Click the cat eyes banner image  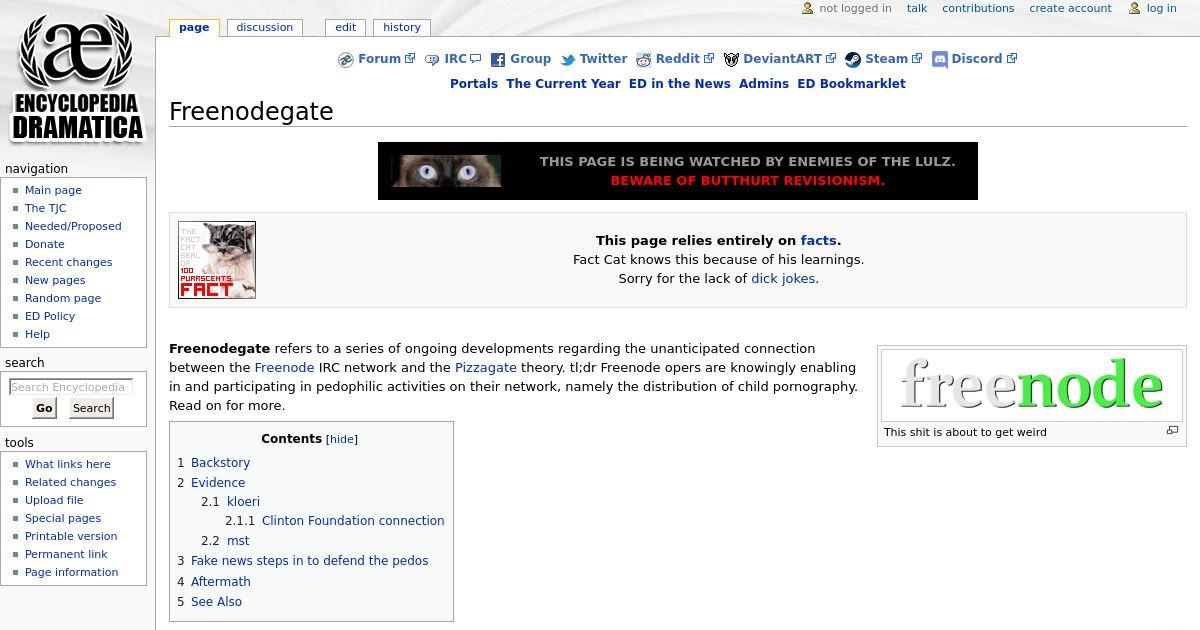[446, 171]
